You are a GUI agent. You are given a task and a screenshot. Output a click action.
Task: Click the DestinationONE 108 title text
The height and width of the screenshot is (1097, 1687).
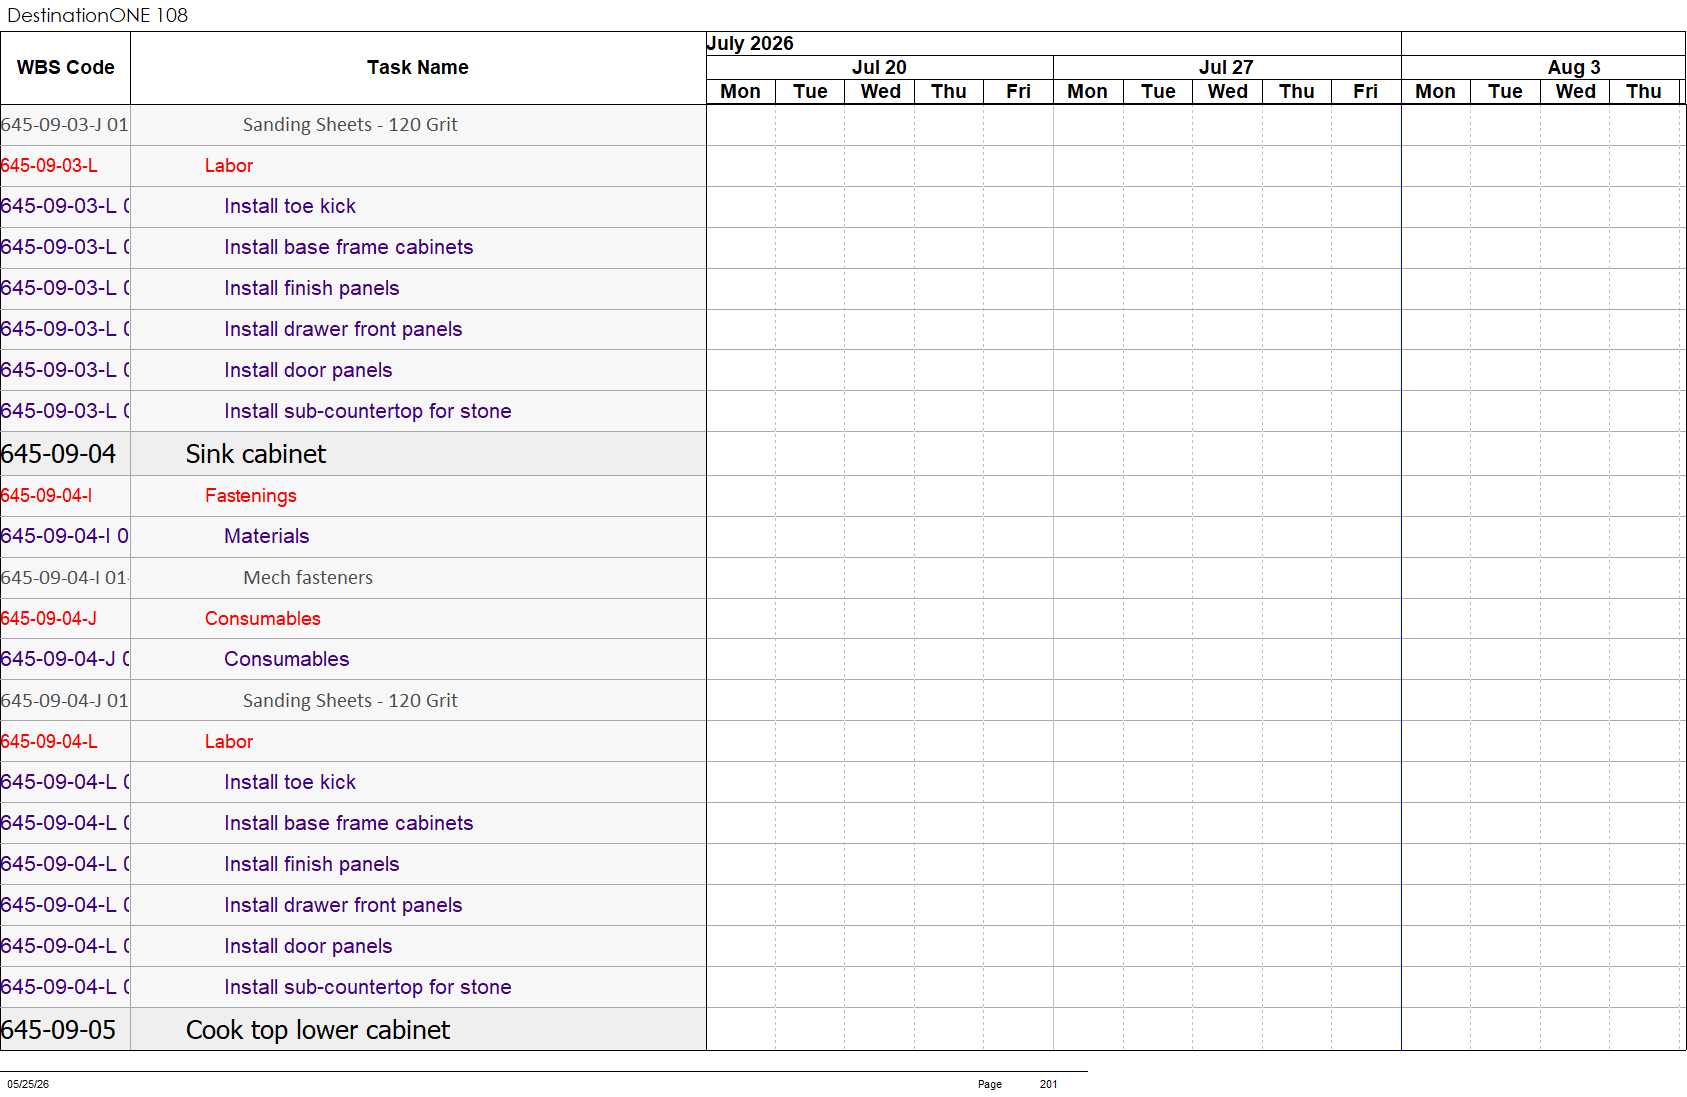(x=97, y=15)
